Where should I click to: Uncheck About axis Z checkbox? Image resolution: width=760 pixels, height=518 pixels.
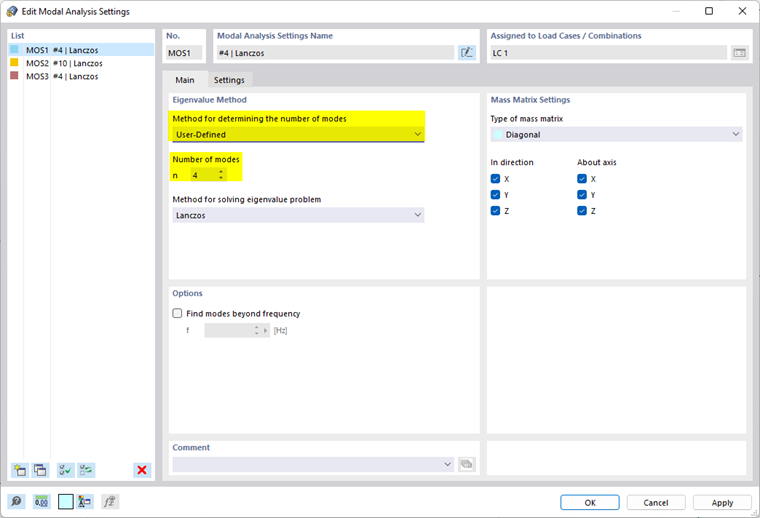tap(582, 211)
